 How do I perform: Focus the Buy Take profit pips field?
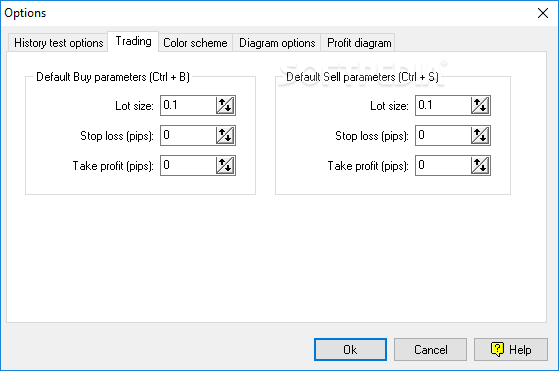(188, 165)
